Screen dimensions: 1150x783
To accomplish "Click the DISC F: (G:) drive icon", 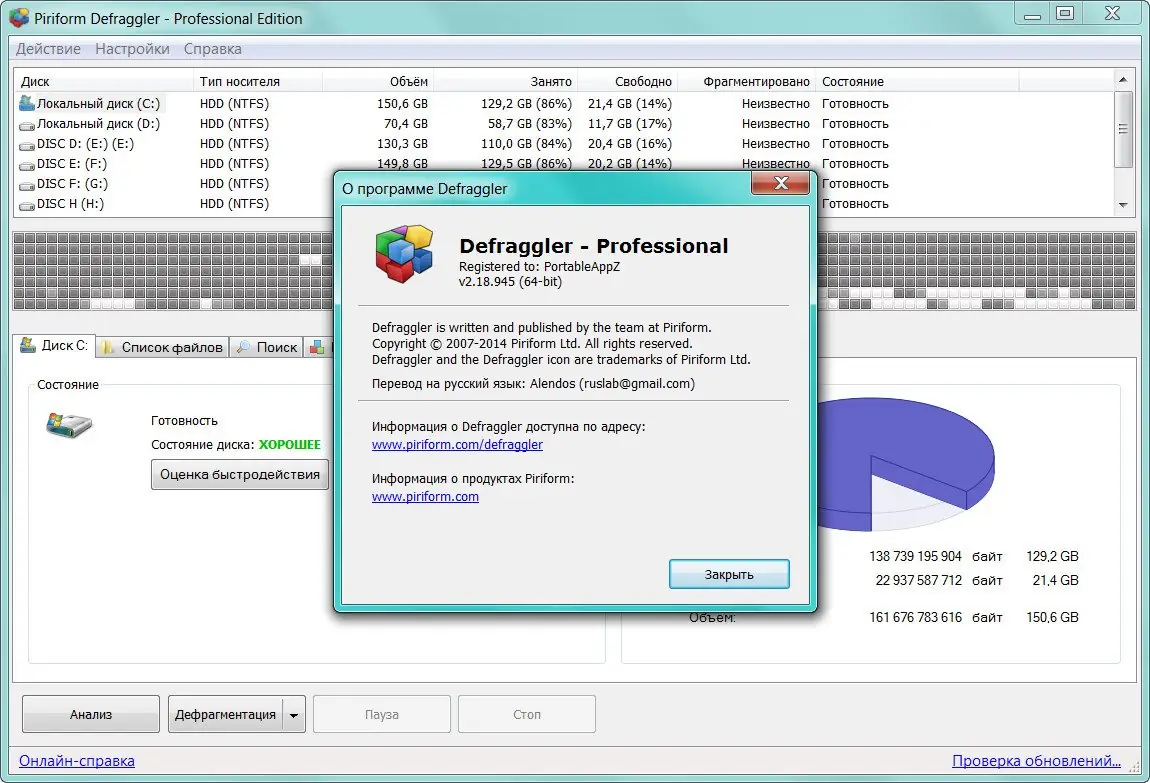I will (27, 185).
